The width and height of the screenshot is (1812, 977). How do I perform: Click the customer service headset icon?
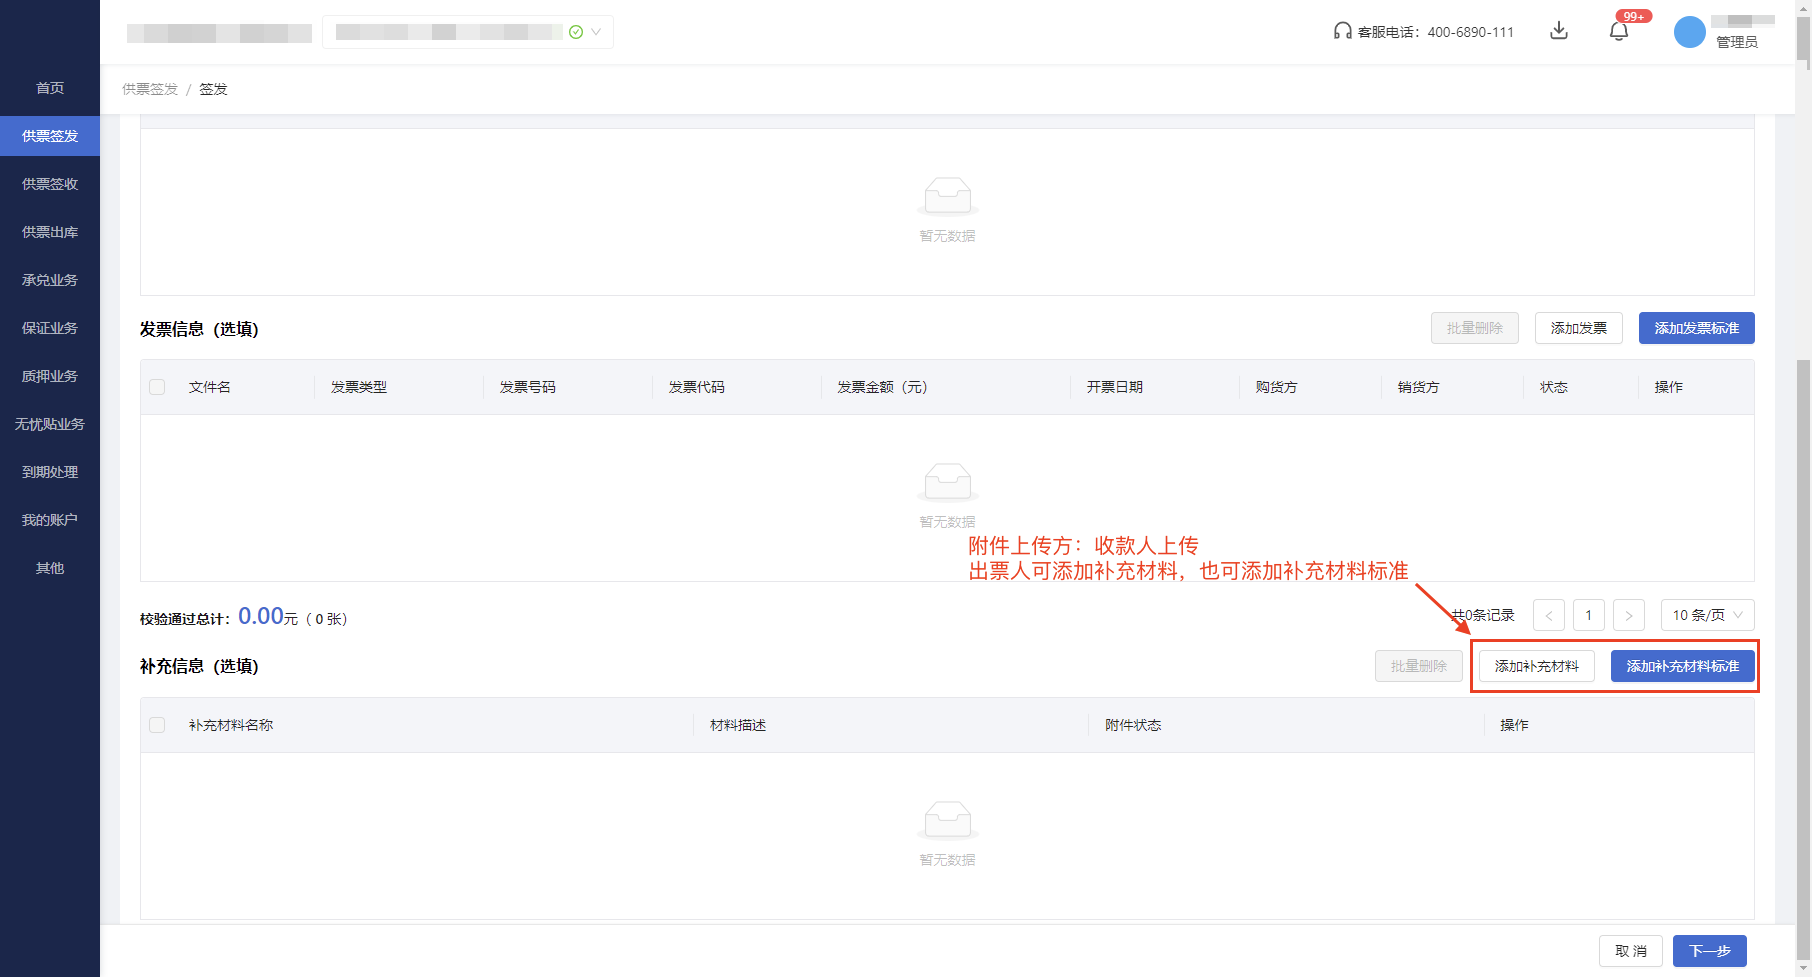pyautogui.click(x=1342, y=31)
